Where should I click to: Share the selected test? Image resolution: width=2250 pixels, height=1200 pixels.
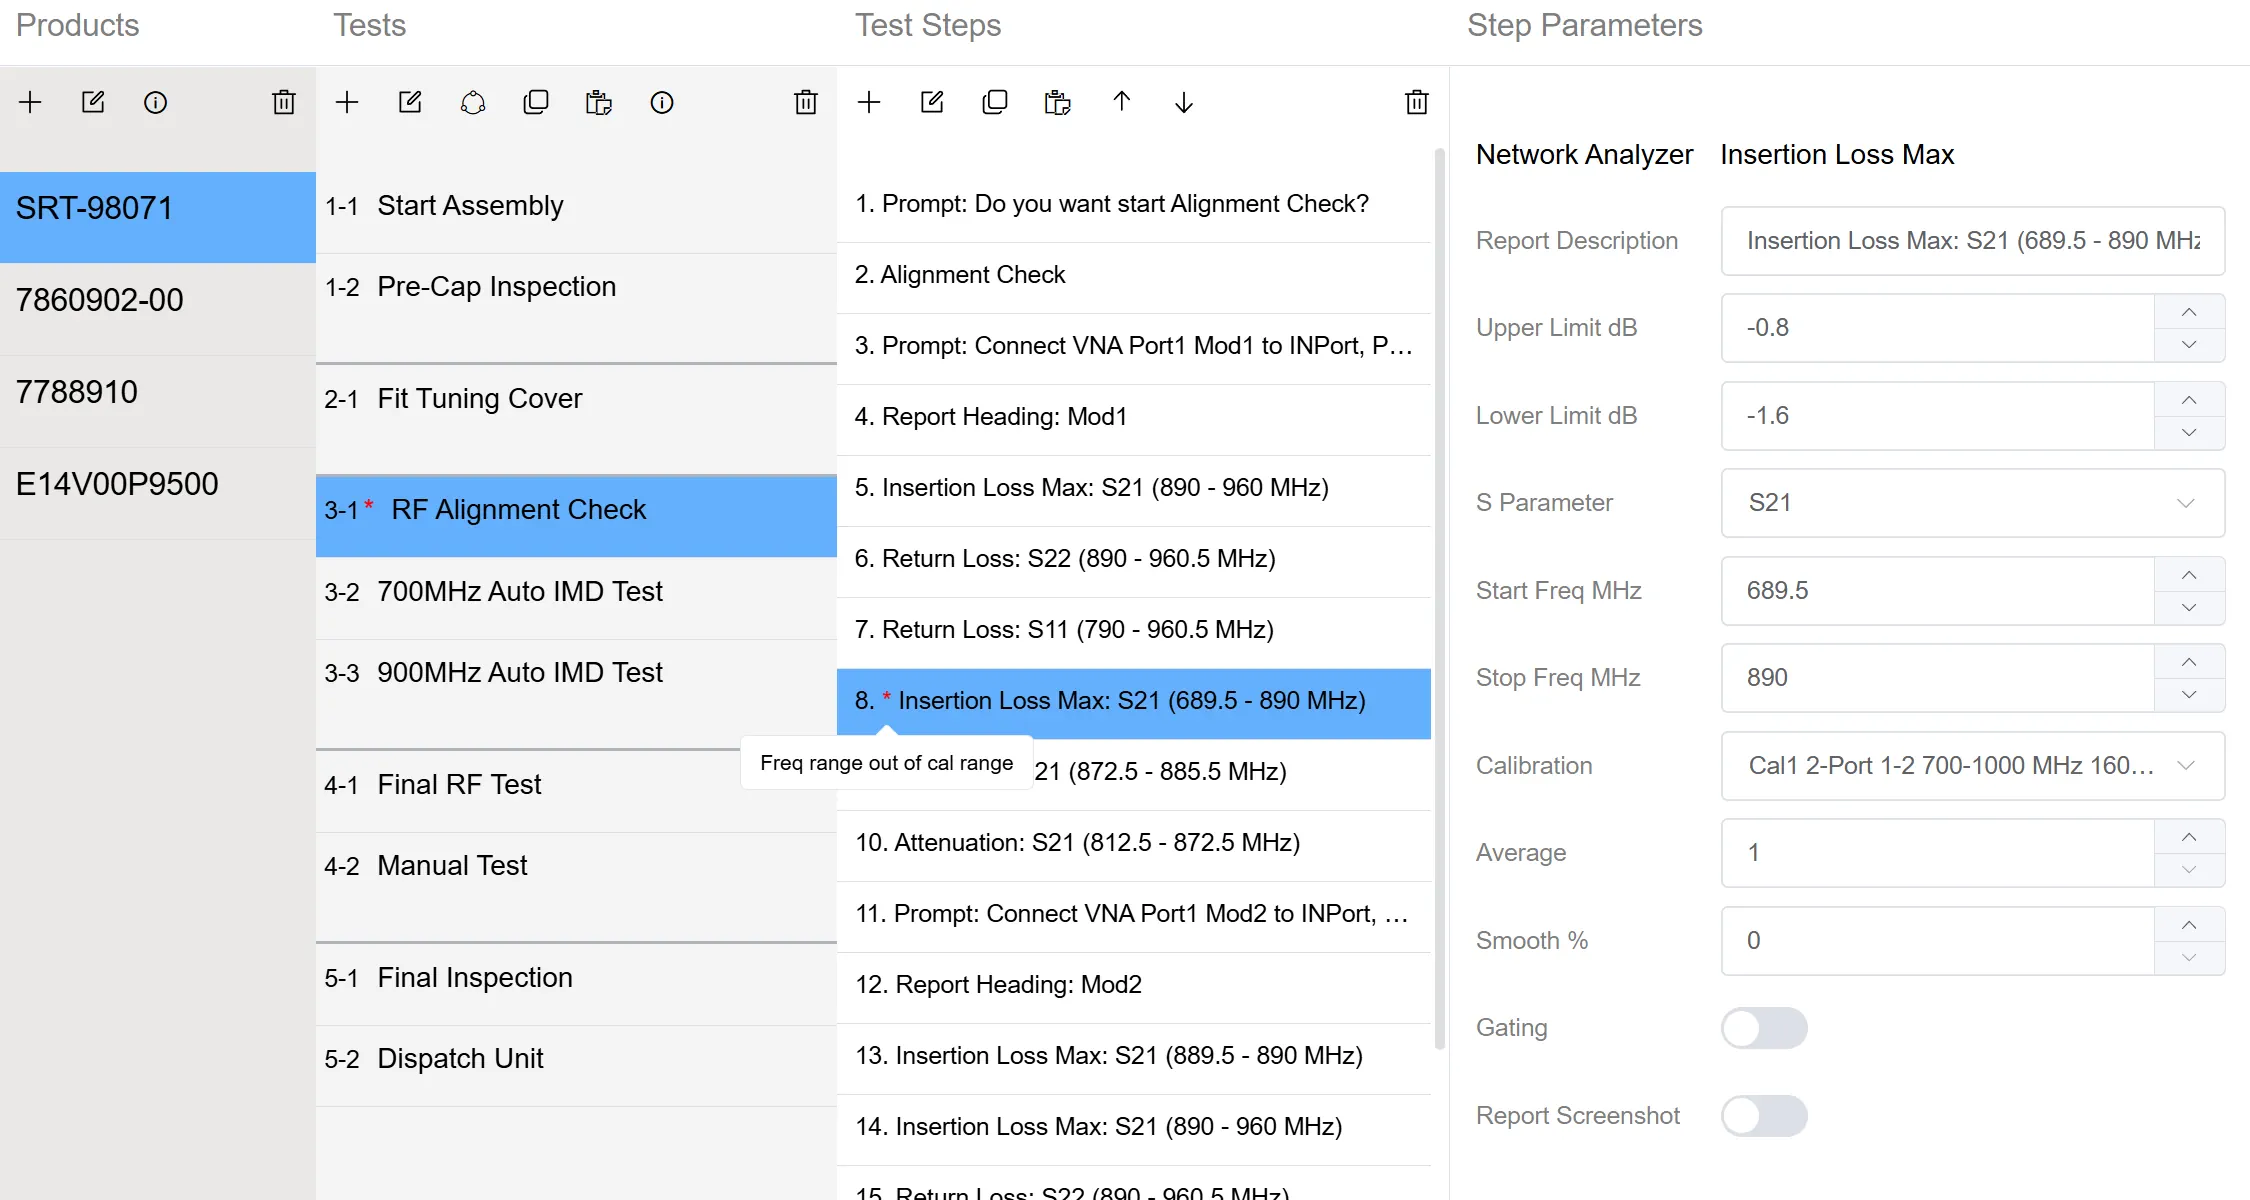[473, 102]
